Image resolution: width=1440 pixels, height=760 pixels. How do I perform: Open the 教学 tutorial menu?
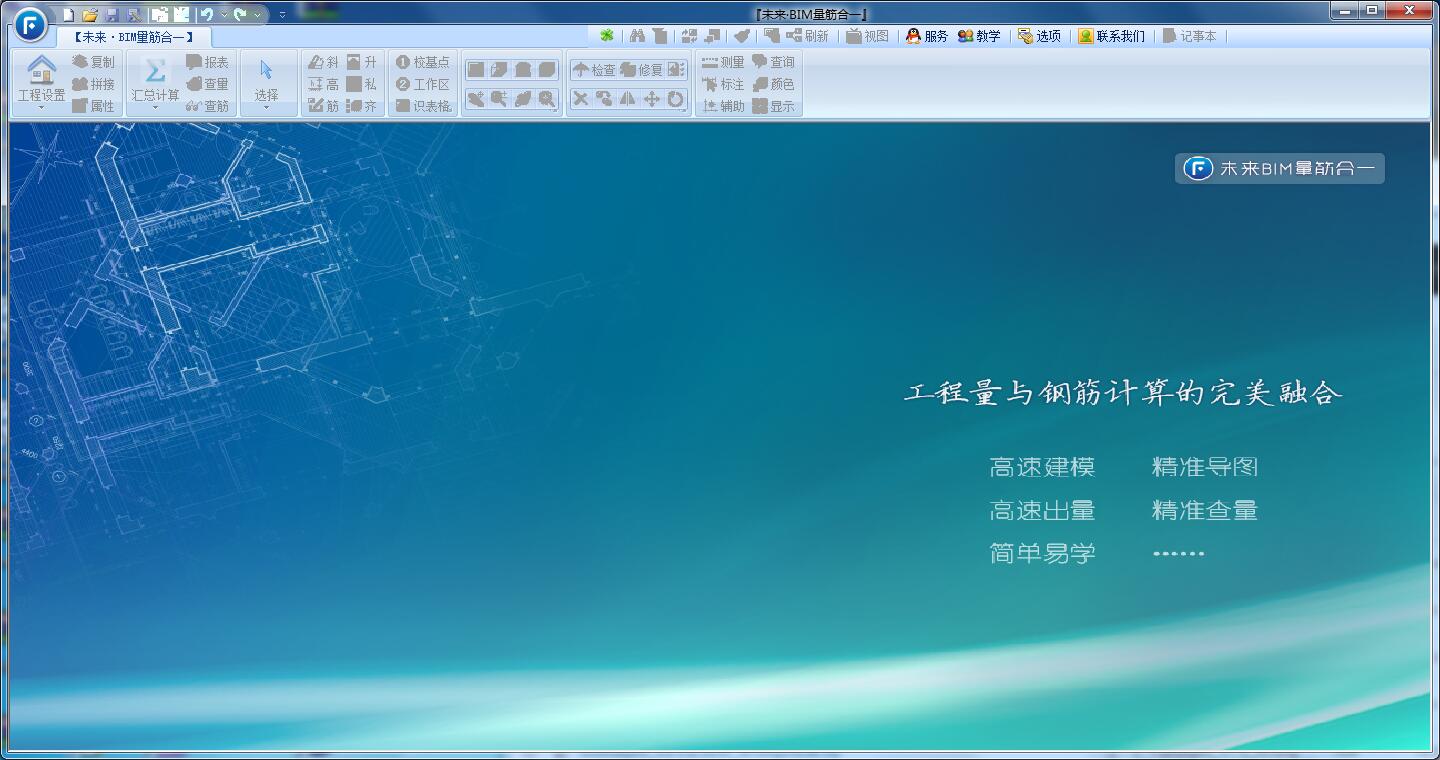coord(979,36)
